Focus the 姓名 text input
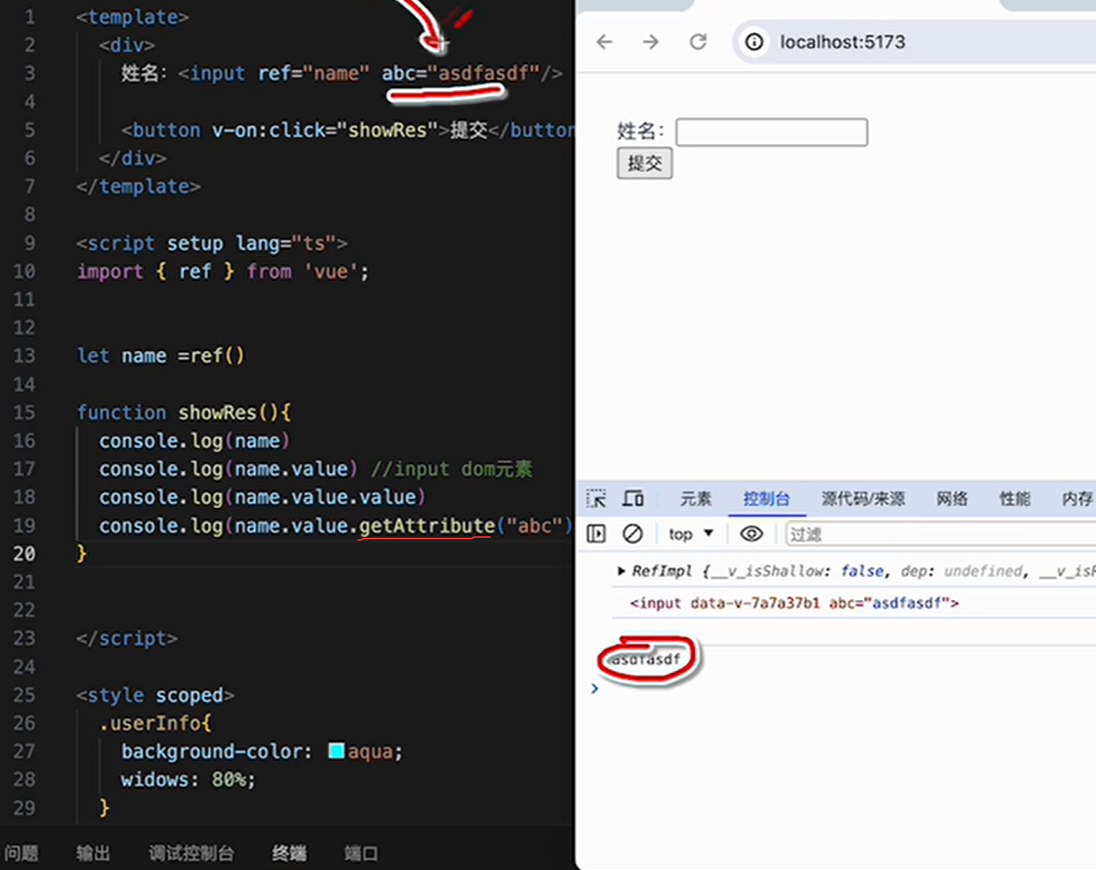This screenshot has height=870, width=1096. (772, 132)
